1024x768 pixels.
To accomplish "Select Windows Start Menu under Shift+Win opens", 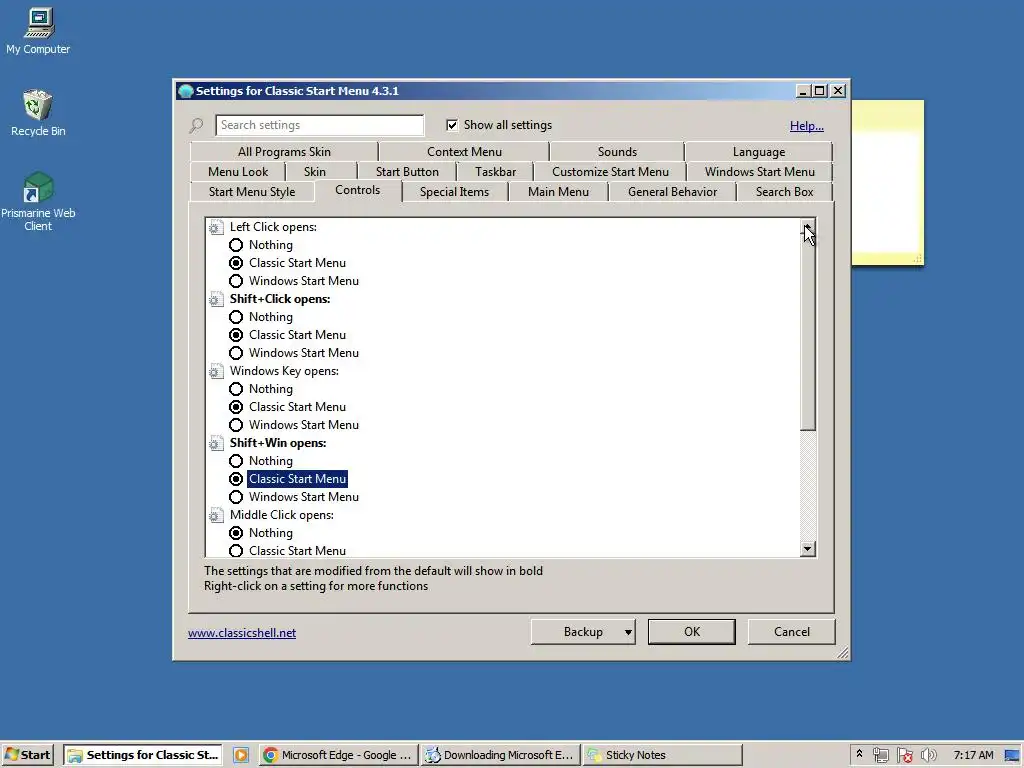I will click(236, 497).
